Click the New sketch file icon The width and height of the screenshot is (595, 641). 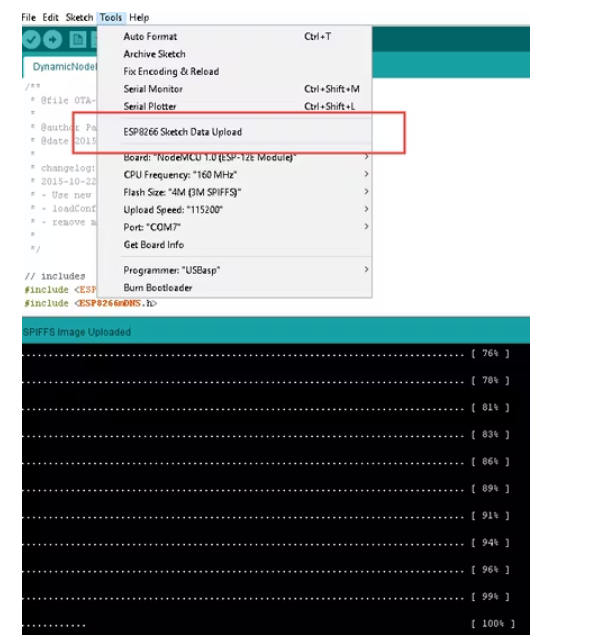78,40
